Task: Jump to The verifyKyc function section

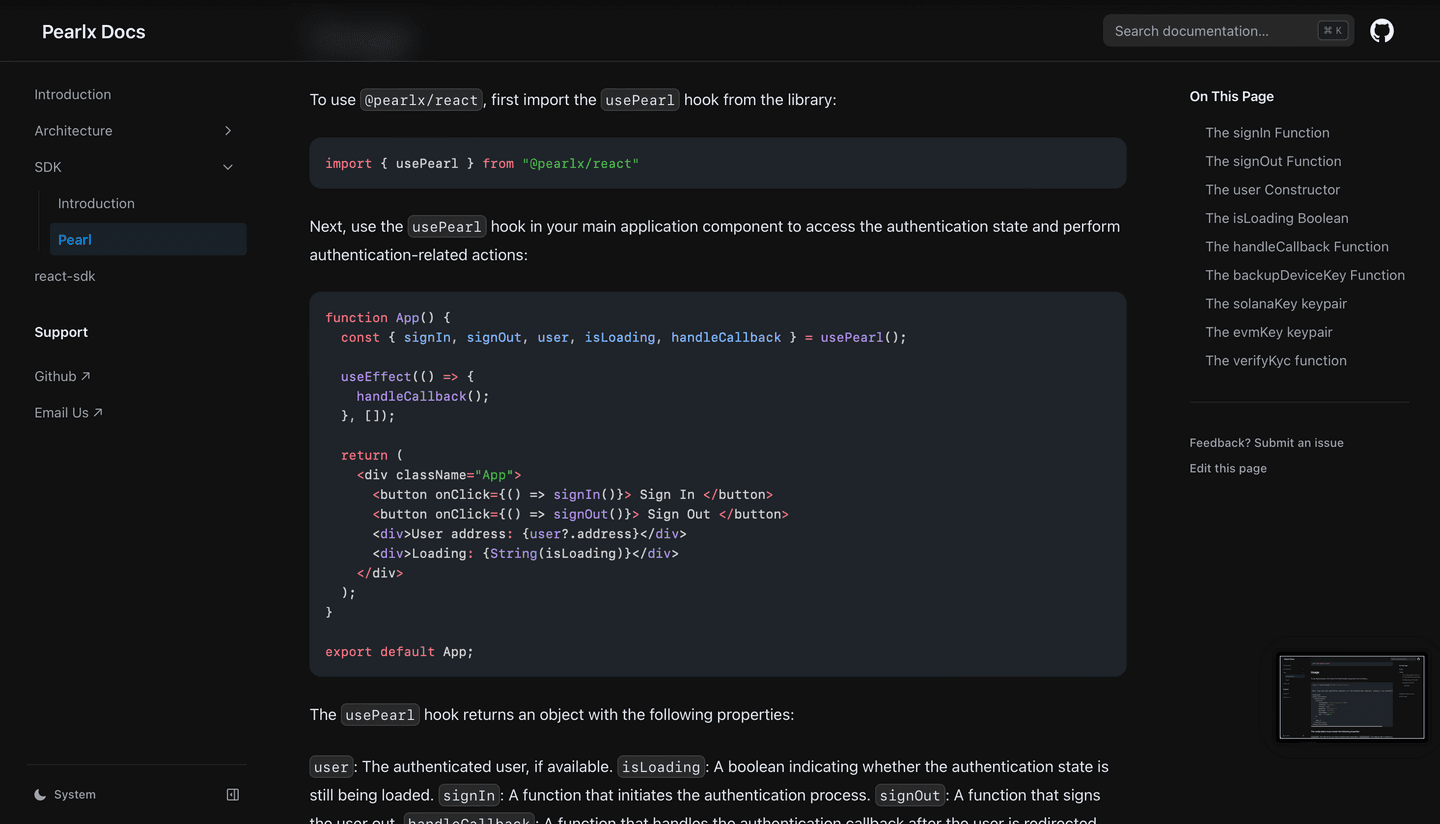Action: (1276, 361)
